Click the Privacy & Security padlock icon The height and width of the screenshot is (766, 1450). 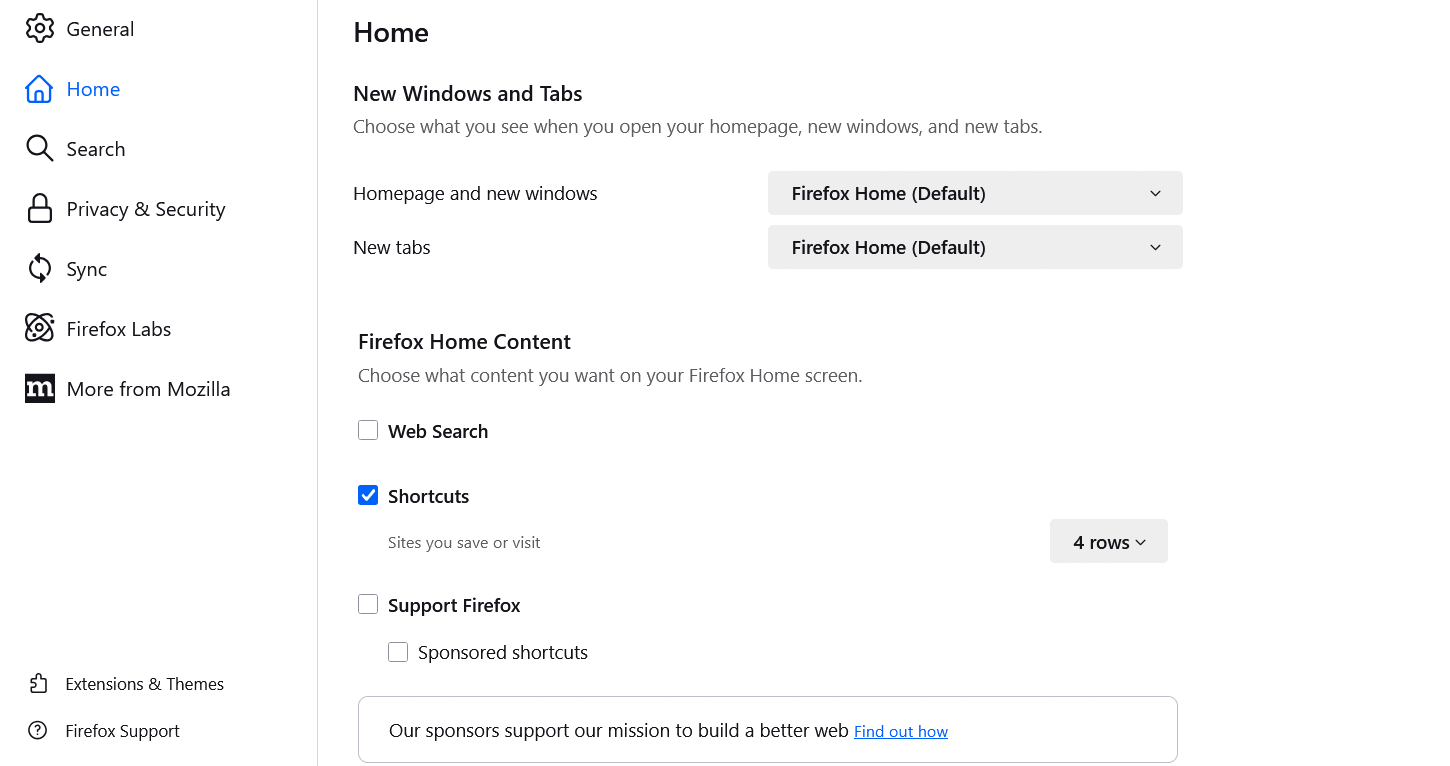(x=39, y=209)
